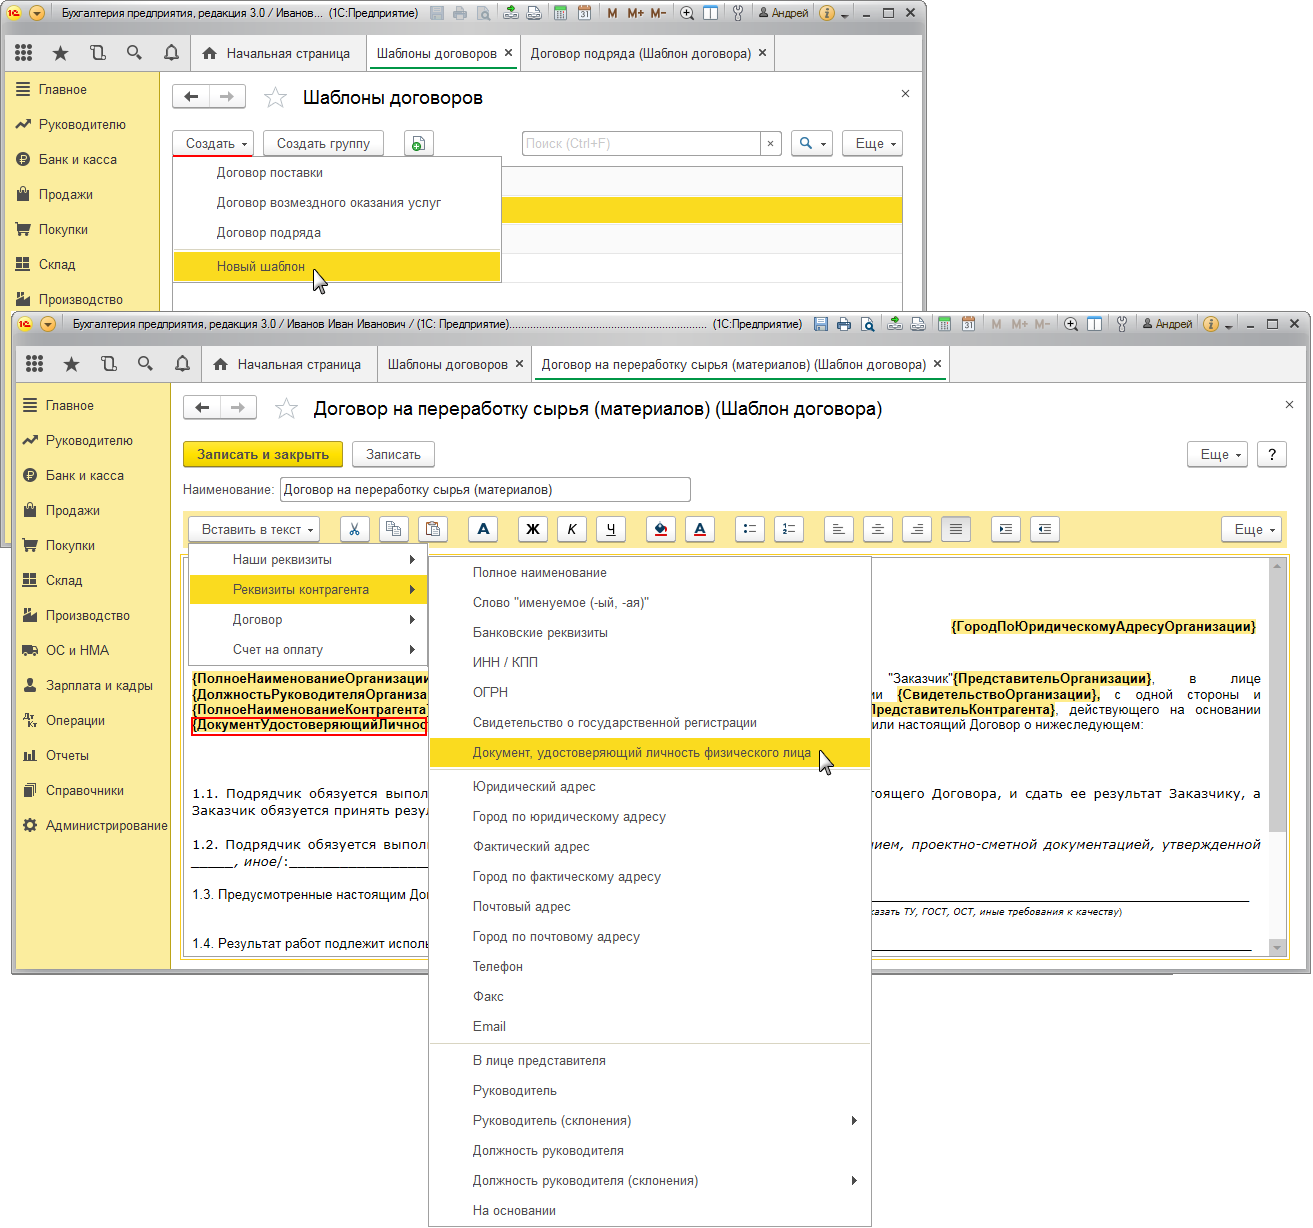Screen dimensions: 1313x1228
Task: Align text left
Action: 838,529
